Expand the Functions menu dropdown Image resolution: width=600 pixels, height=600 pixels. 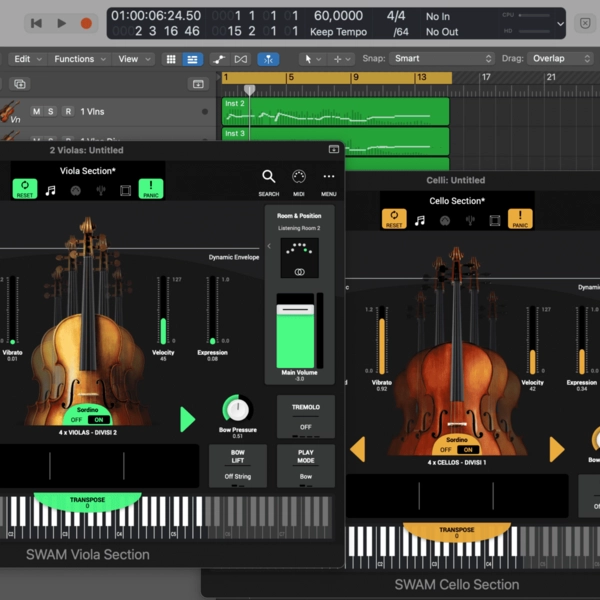pos(79,59)
